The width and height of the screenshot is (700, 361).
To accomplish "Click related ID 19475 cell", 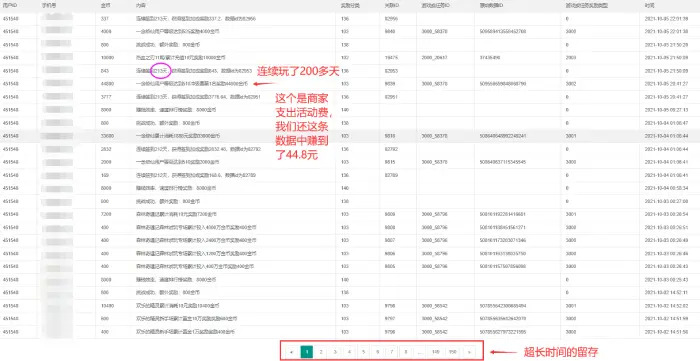I will pos(391,58).
